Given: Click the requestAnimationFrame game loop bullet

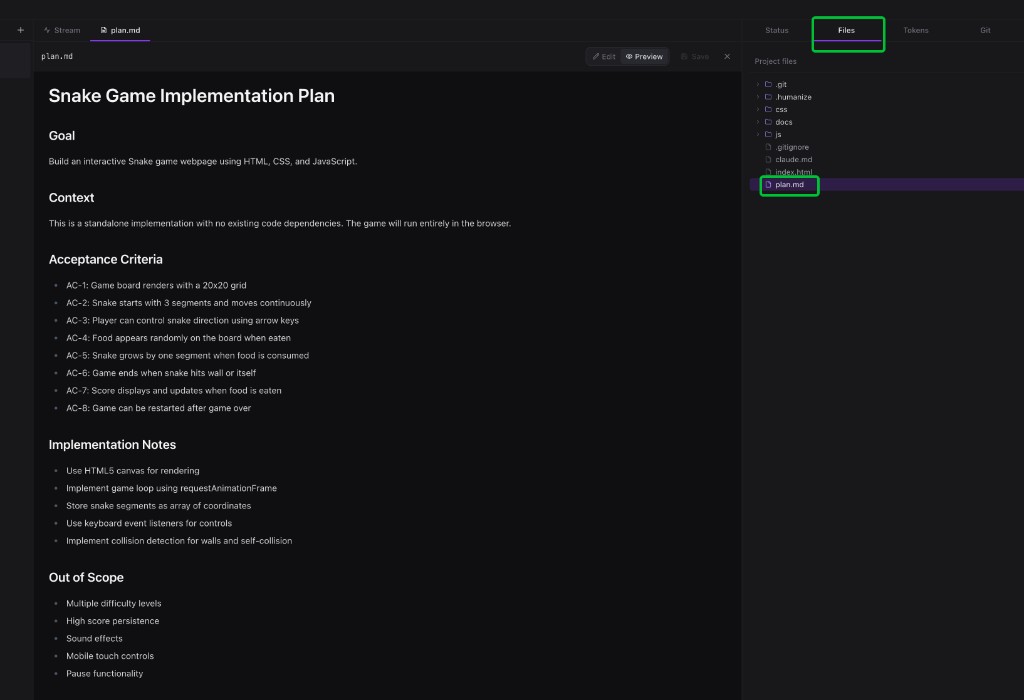Looking at the screenshot, I should [171, 488].
